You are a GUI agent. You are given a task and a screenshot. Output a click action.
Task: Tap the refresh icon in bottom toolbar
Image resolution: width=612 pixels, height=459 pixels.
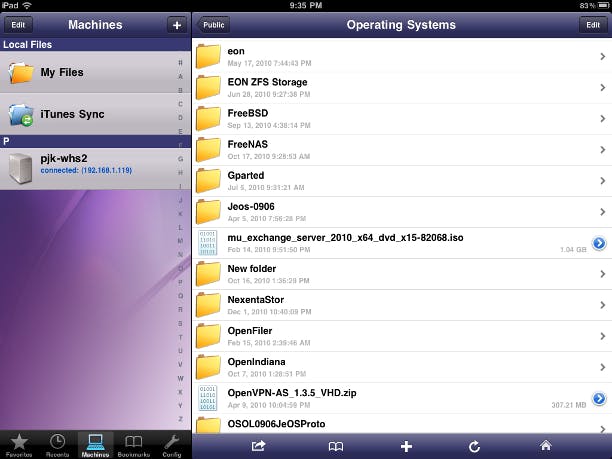(x=474, y=446)
